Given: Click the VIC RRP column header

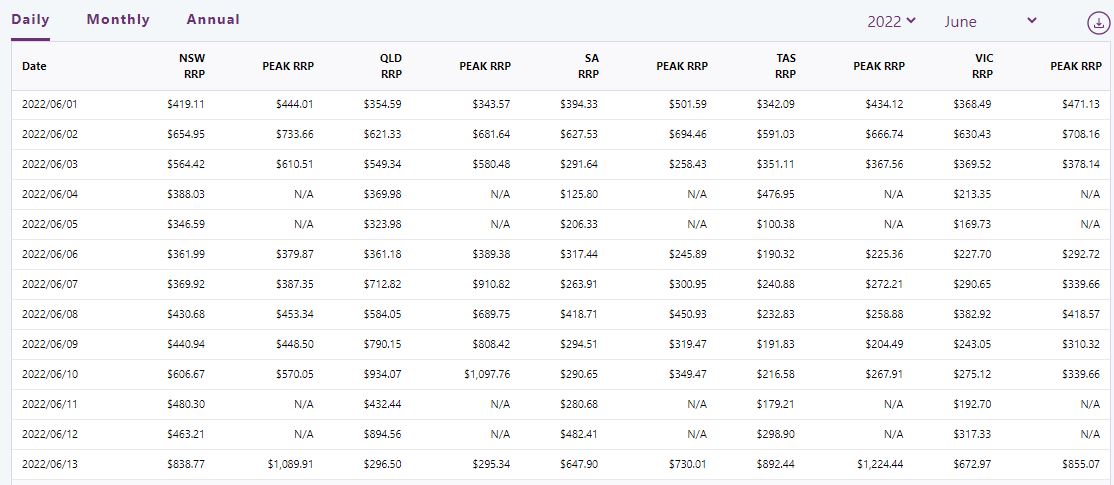Looking at the screenshot, I should click(x=983, y=66).
